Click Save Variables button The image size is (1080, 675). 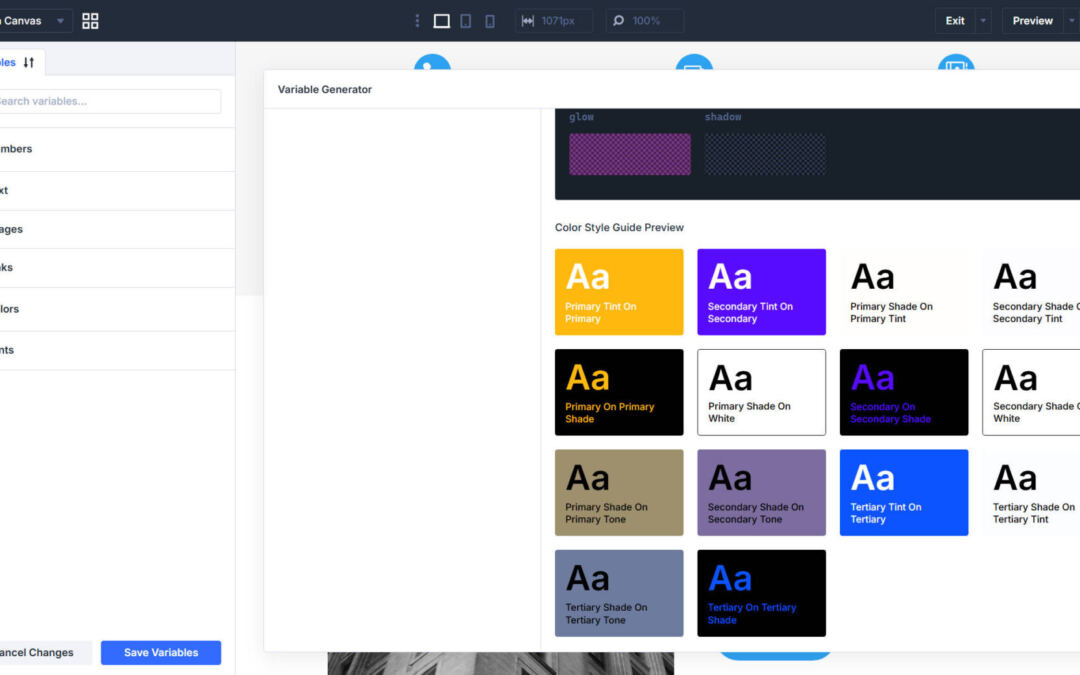point(161,652)
